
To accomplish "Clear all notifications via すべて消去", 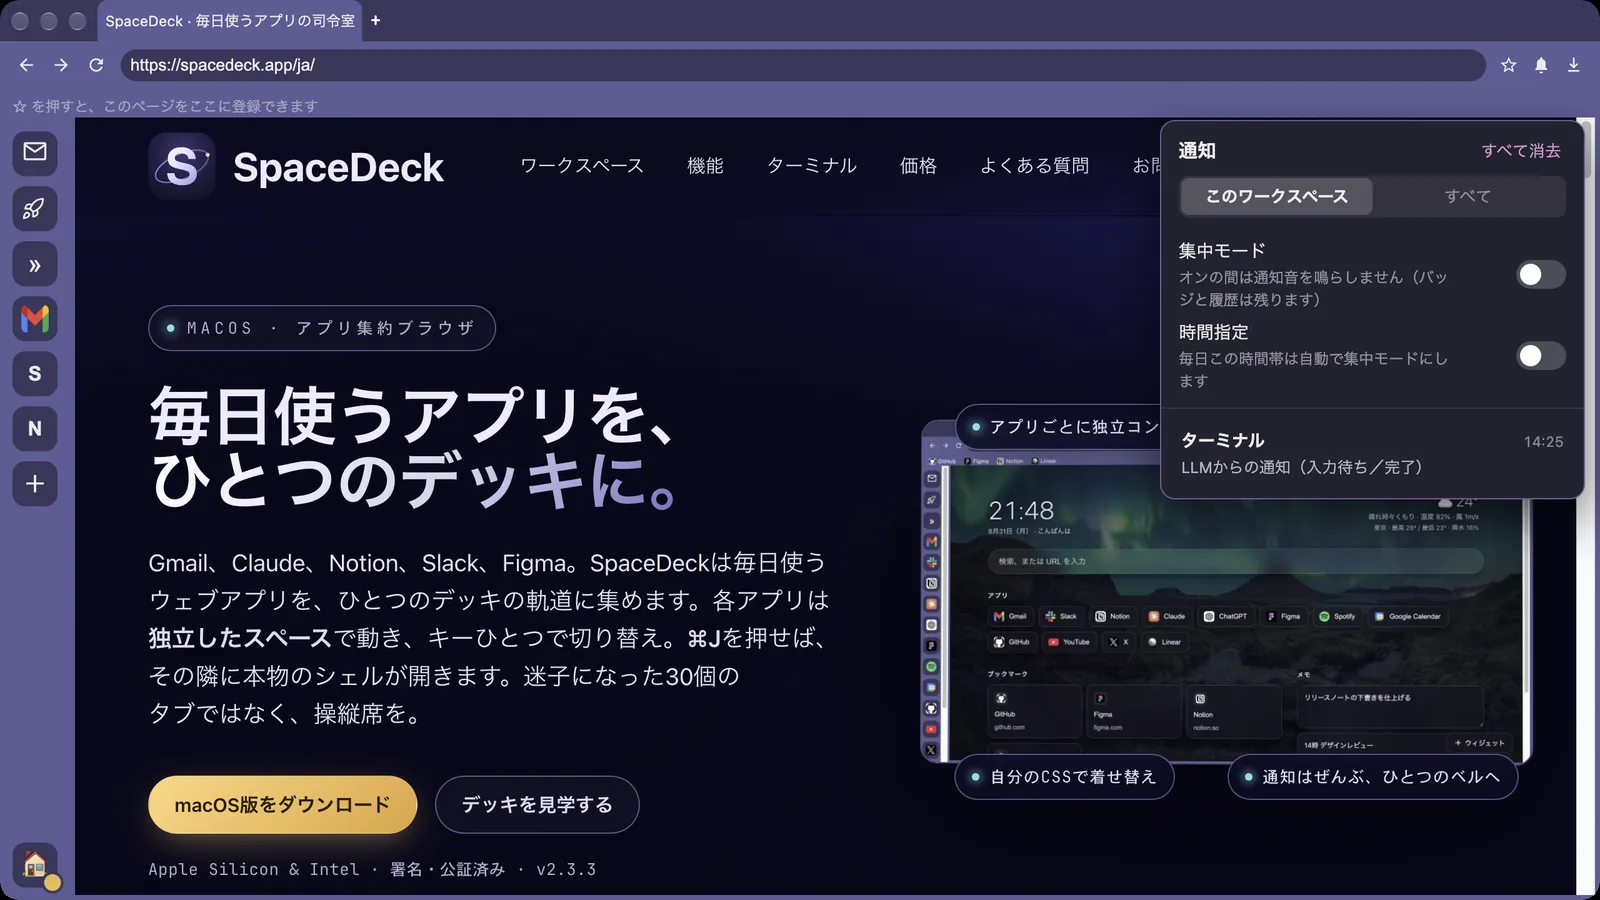I will point(1521,151).
